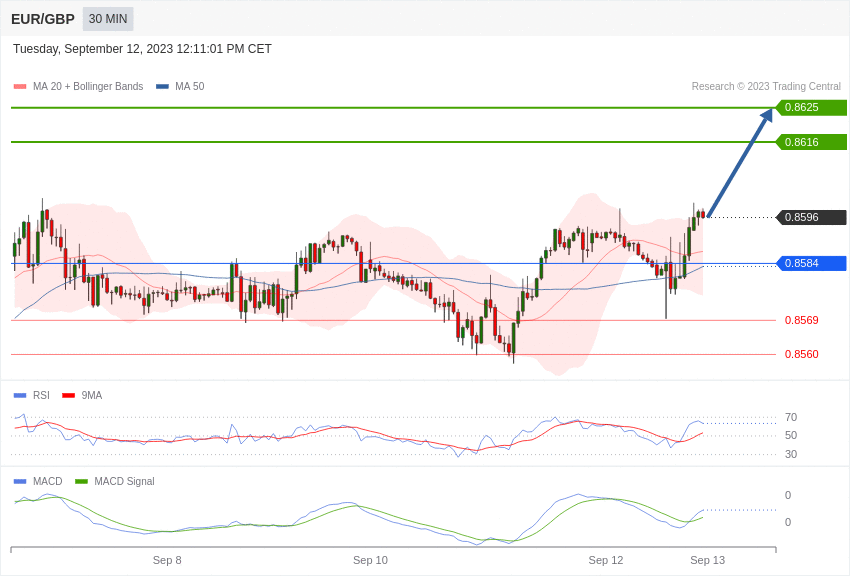850x576 pixels.
Task: Select the green 0.8616 resistance price tag
Action: click(x=811, y=142)
